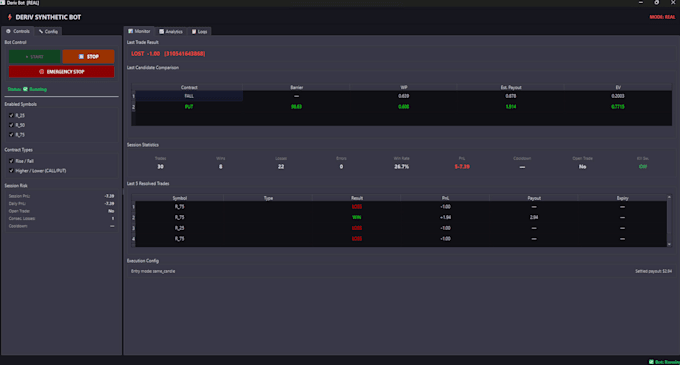Click the Settled payout $2.94 text
The height and width of the screenshot is (365, 680).
653,271
